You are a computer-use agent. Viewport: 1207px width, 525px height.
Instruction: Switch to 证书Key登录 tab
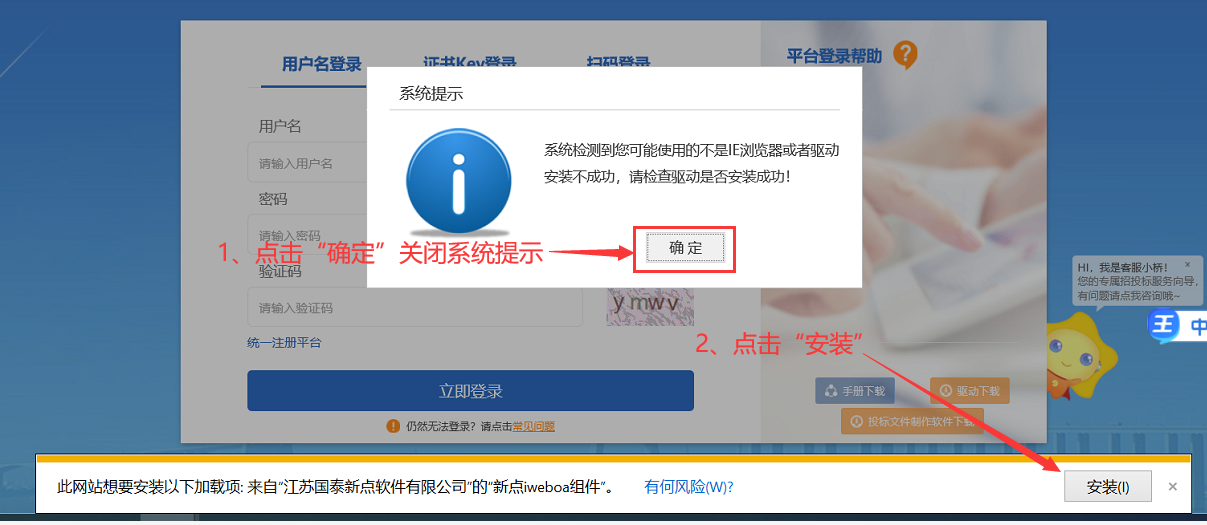pos(470,60)
